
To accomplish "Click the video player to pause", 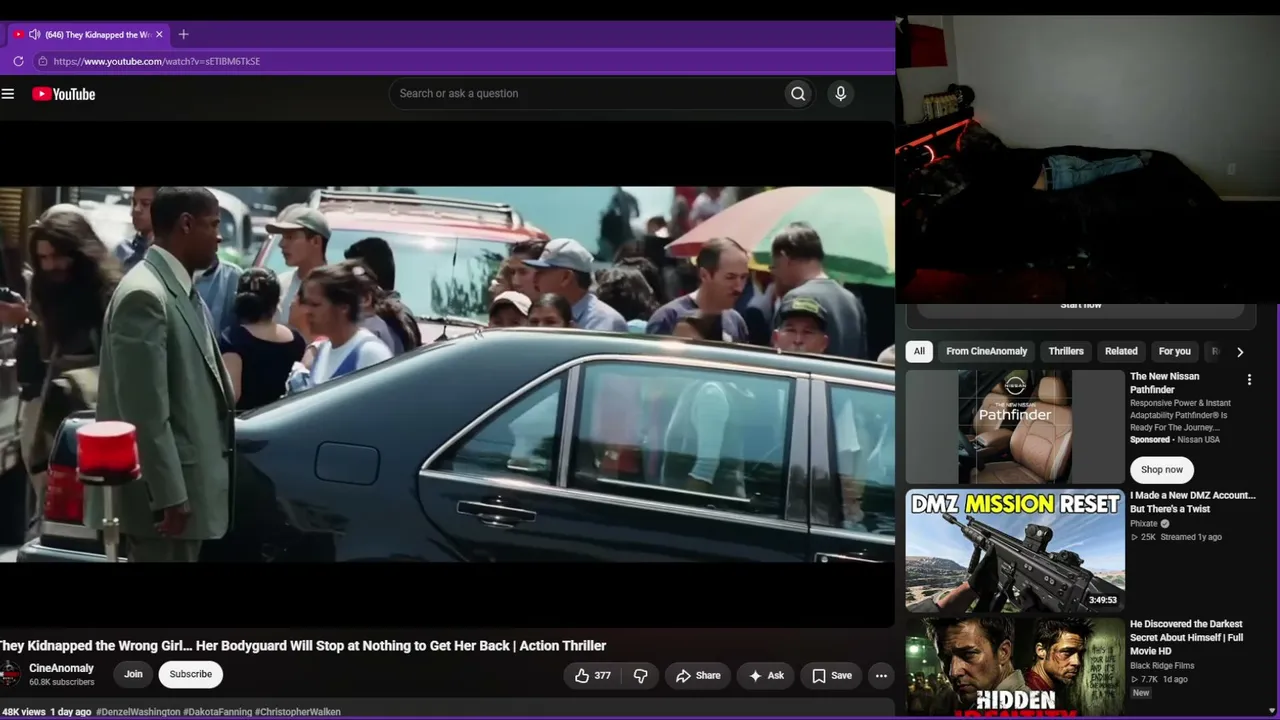I will (x=447, y=374).
